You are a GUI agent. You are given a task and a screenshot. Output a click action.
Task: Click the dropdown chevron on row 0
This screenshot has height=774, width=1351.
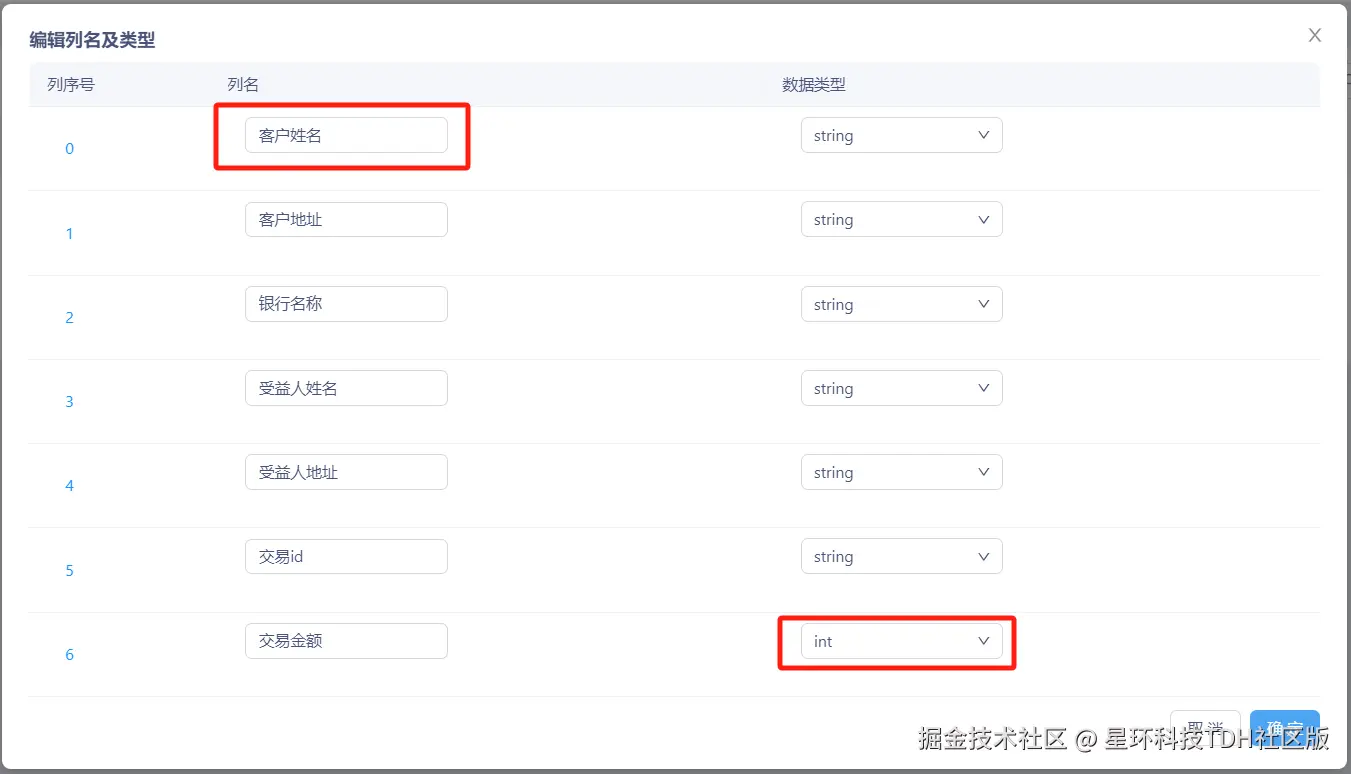click(984, 135)
